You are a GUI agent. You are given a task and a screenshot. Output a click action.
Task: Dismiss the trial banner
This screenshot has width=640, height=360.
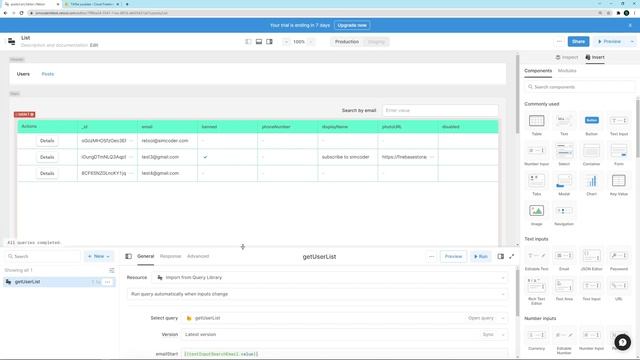[630, 25]
